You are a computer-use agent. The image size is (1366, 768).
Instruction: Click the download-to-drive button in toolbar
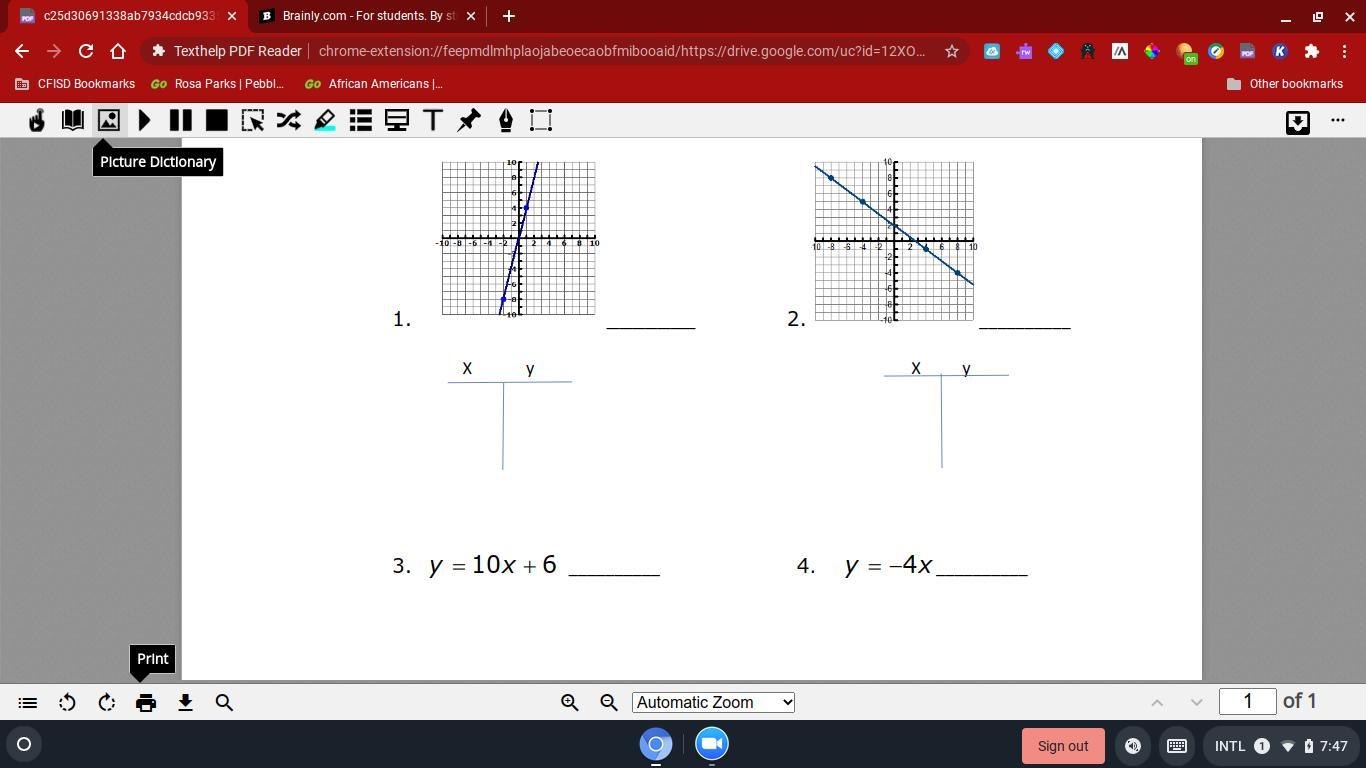[1298, 122]
